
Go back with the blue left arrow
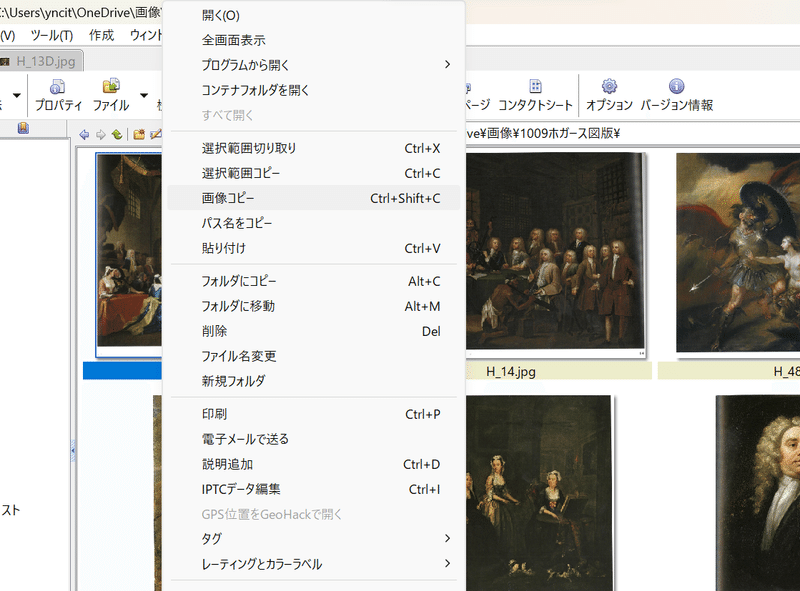[84, 134]
